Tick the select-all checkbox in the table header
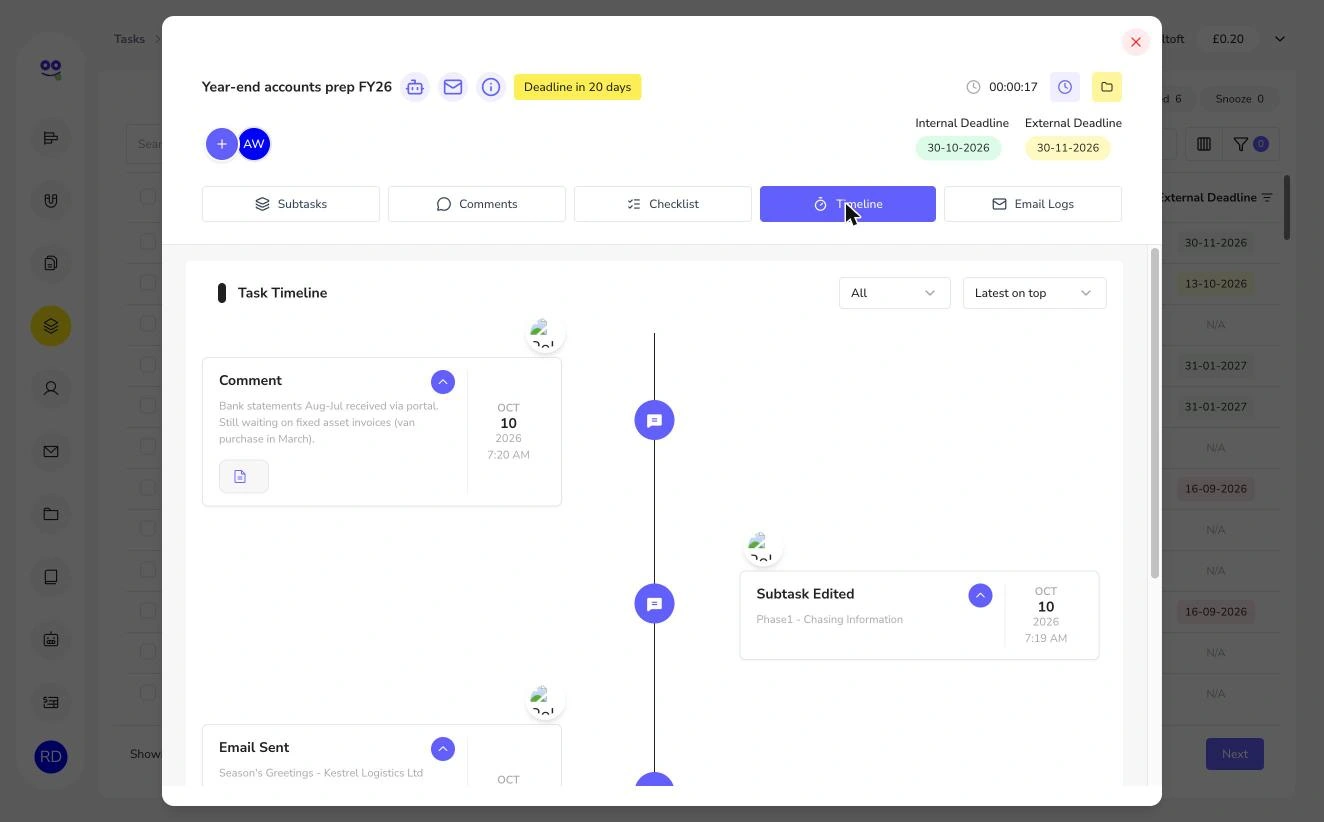The height and width of the screenshot is (822, 1324). (x=148, y=197)
